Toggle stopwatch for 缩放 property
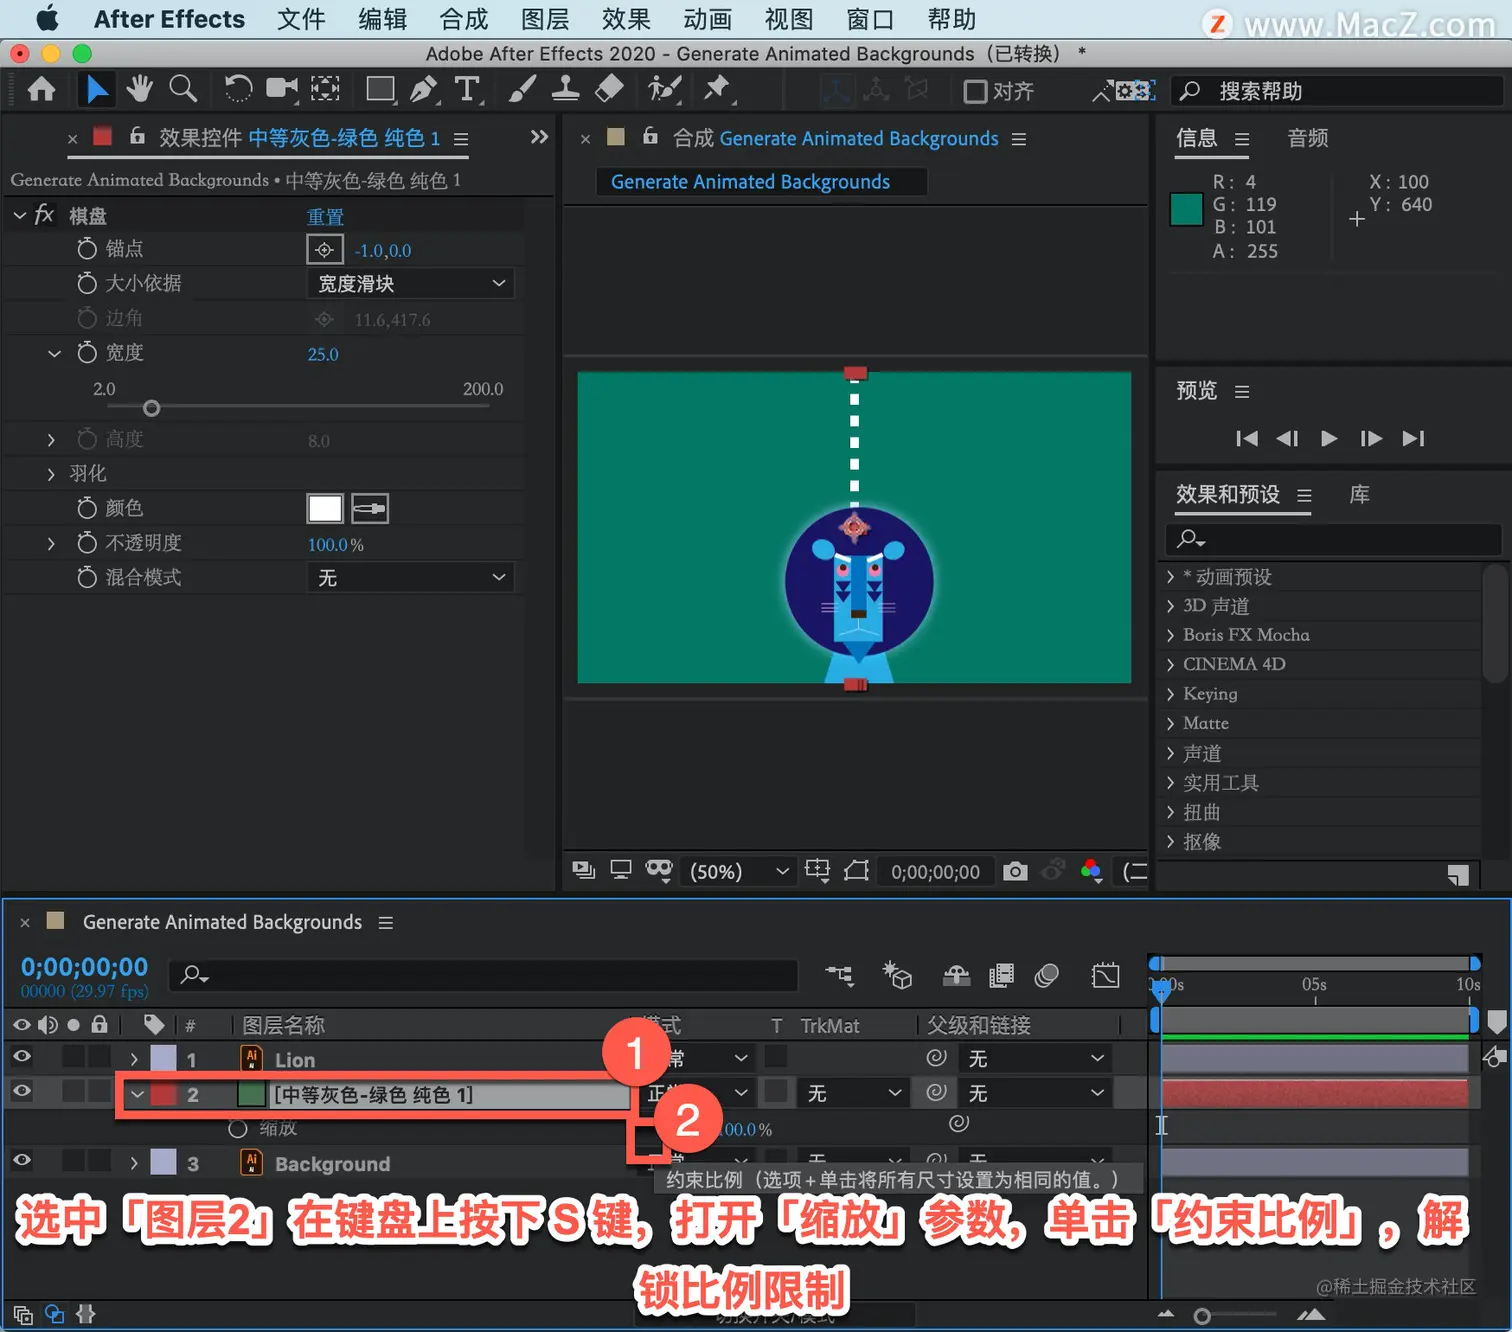Screen dimensions: 1512x1332 click(238, 1129)
